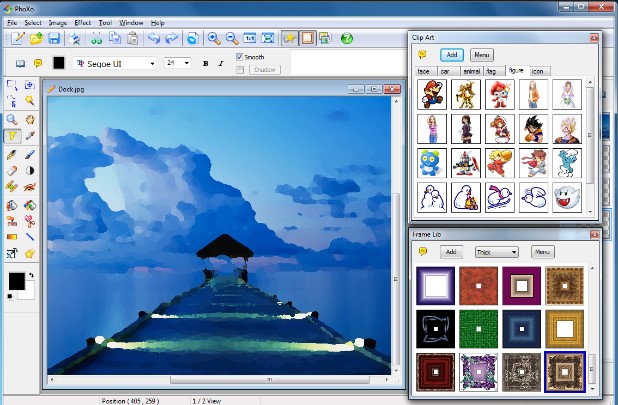Click the black text color swatch
Screen dimensions: 618x405
(58, 63)
